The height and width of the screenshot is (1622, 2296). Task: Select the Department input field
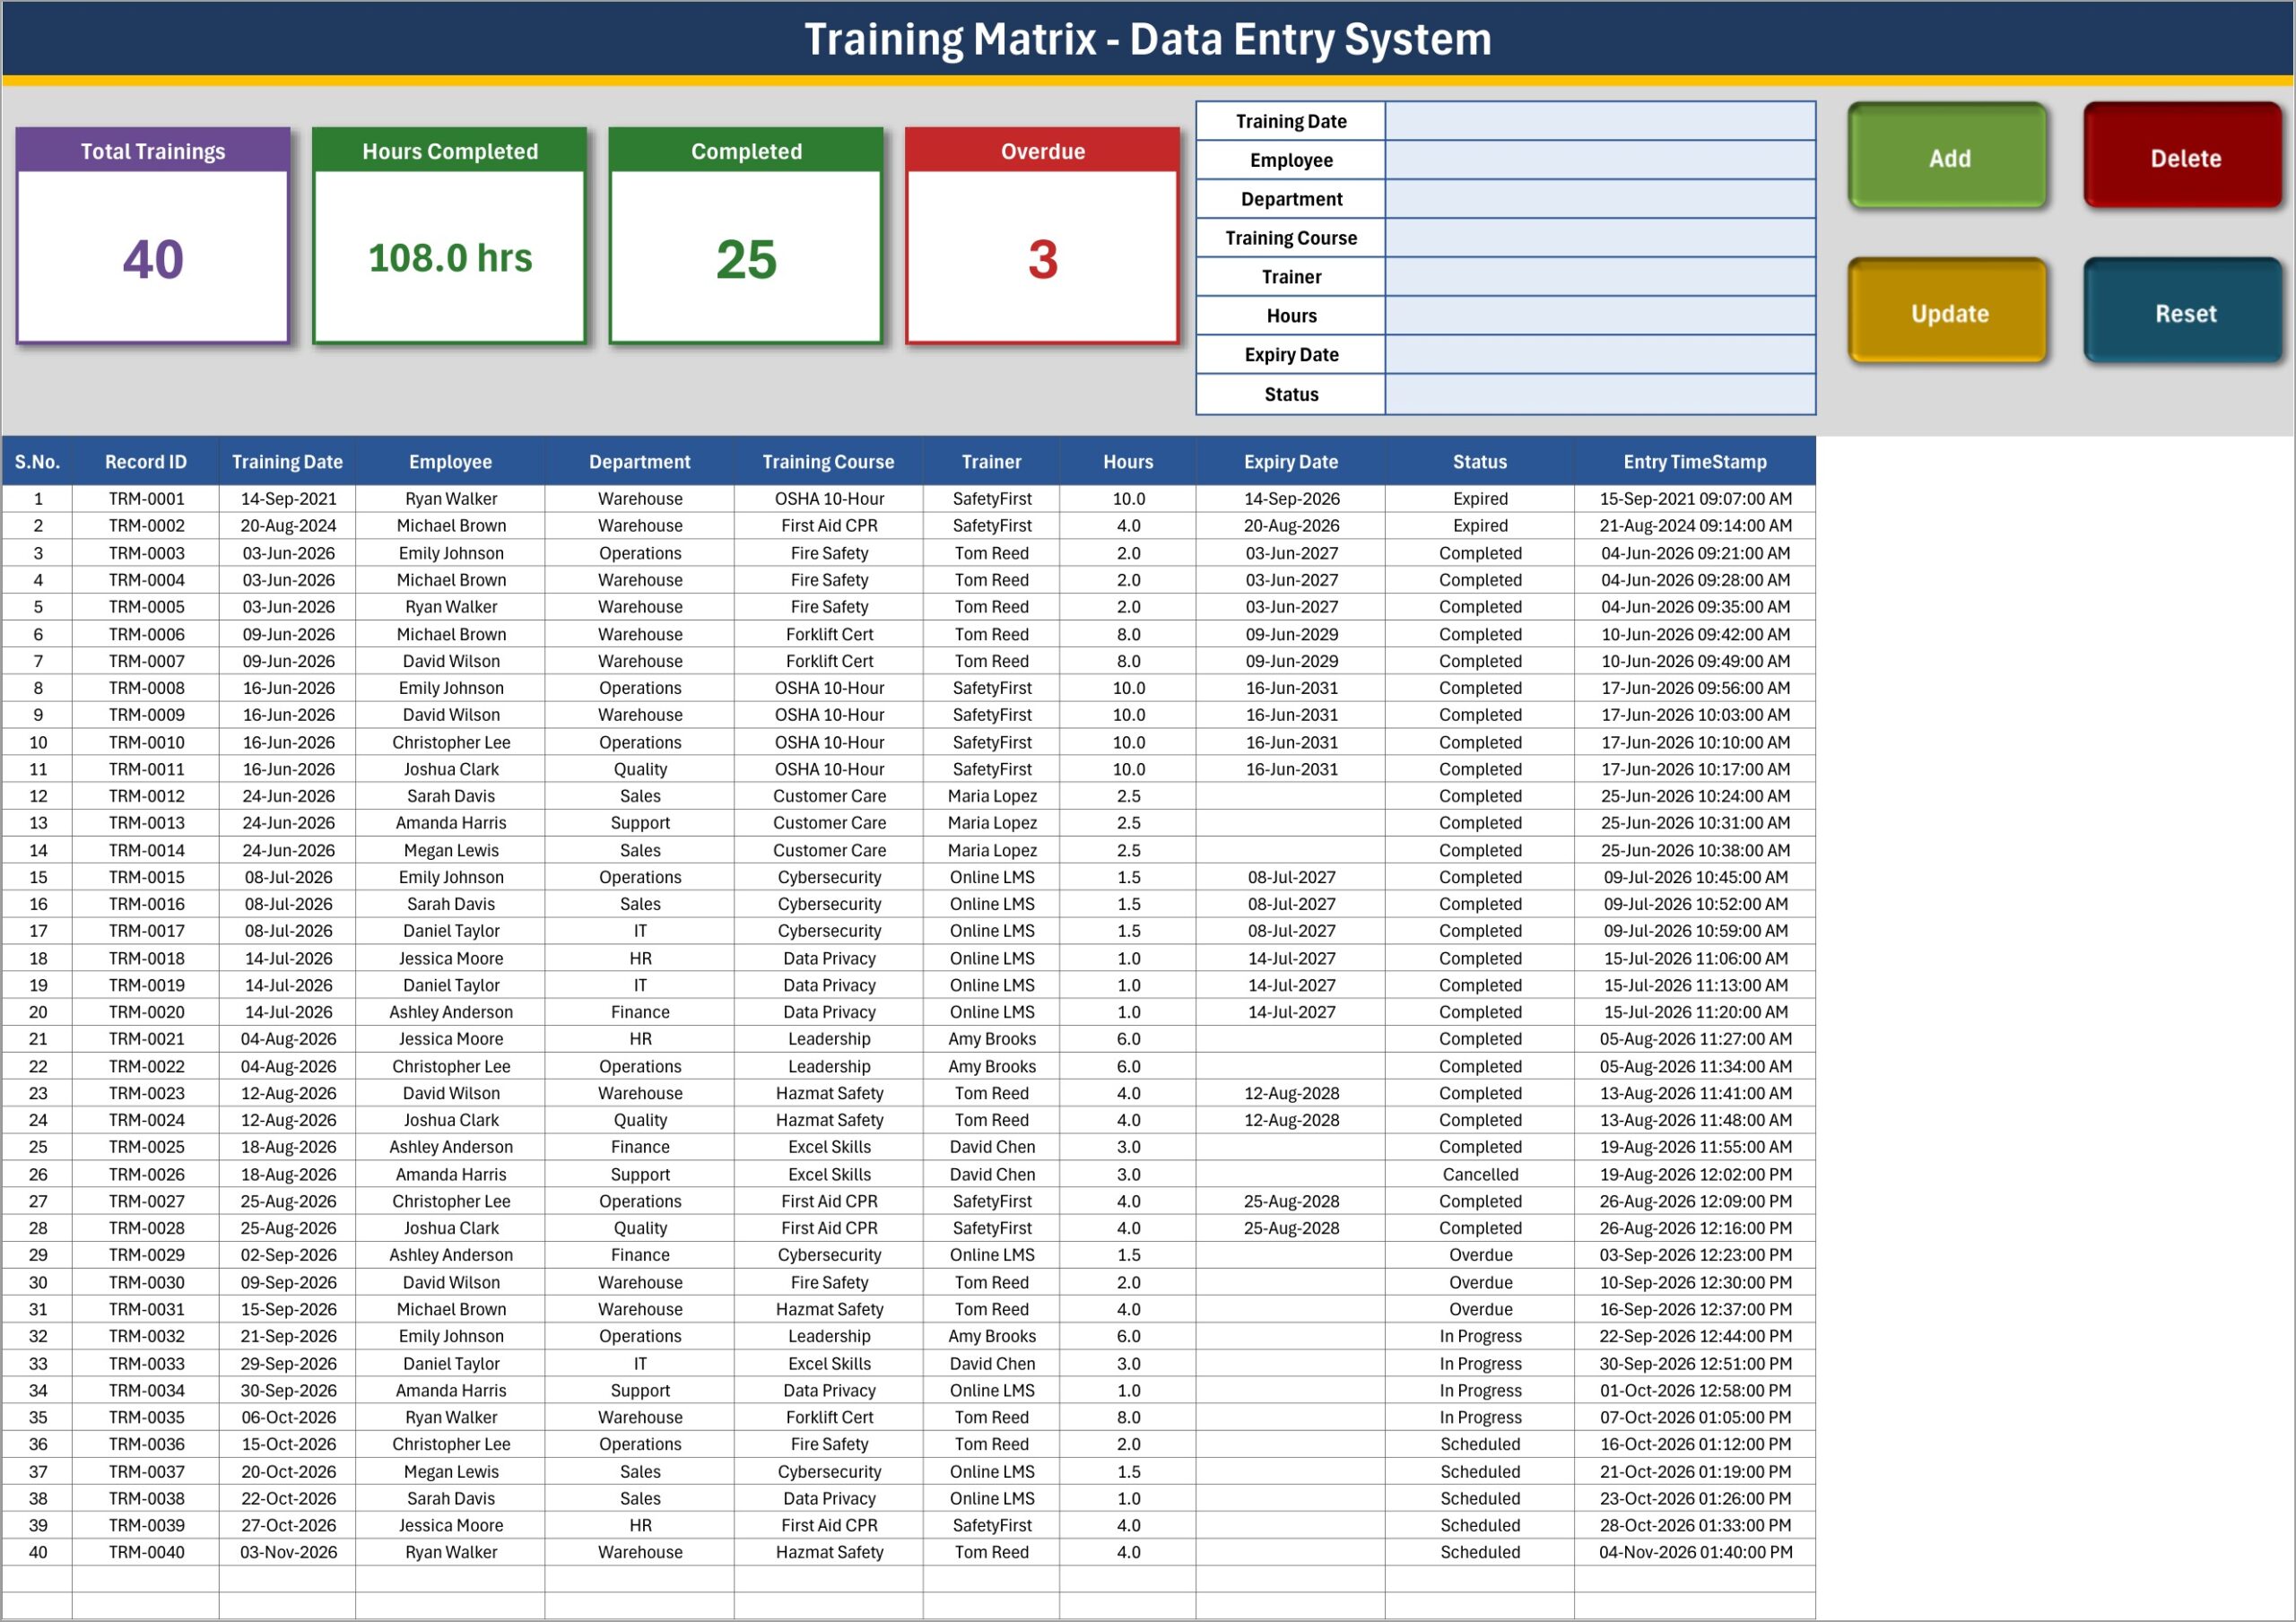coord(1600,199)
